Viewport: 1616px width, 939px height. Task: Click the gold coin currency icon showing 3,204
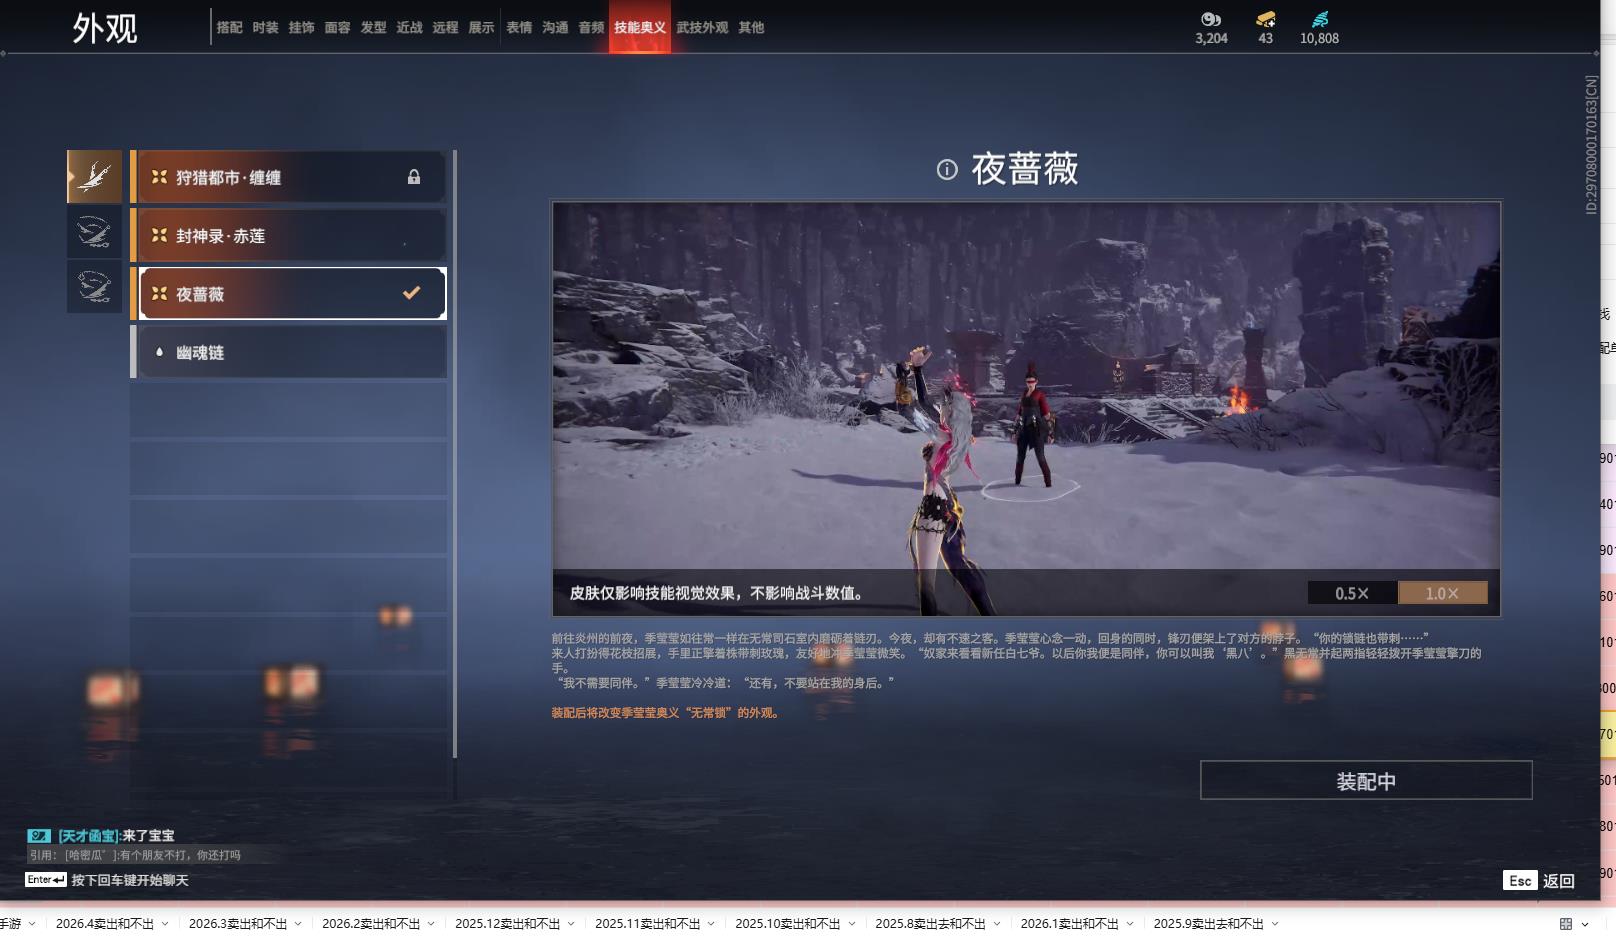tap(1210, 18)
